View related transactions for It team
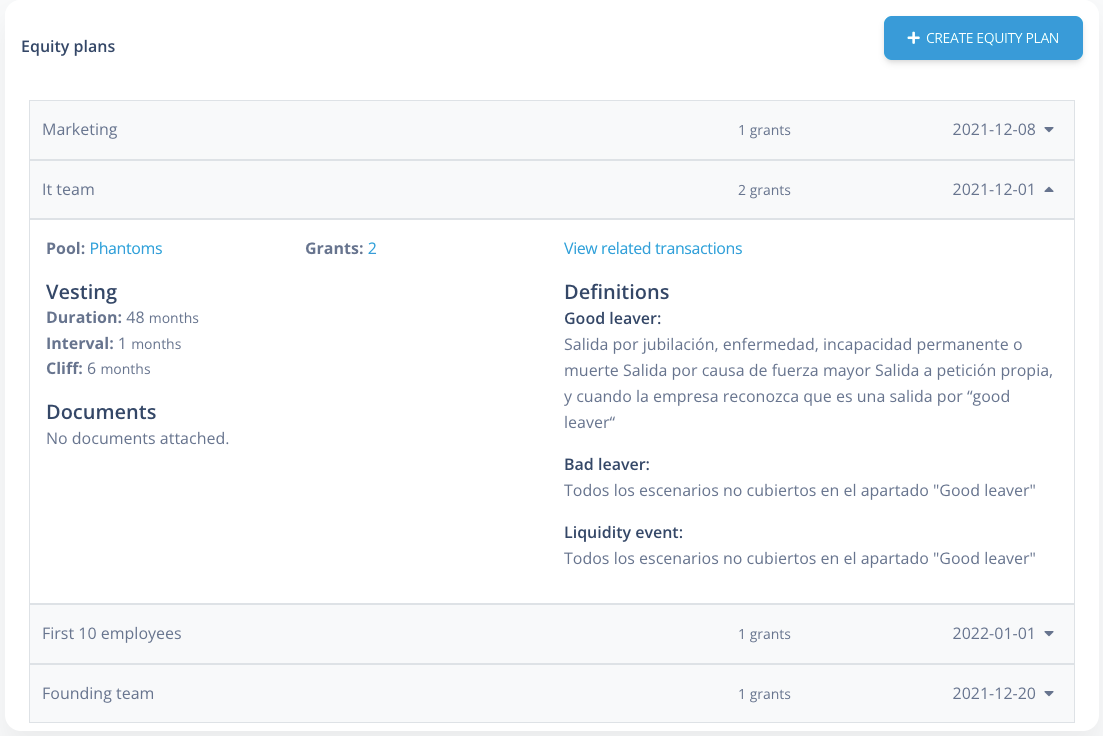Screen dimensions: 1103x736 point(653,248)
